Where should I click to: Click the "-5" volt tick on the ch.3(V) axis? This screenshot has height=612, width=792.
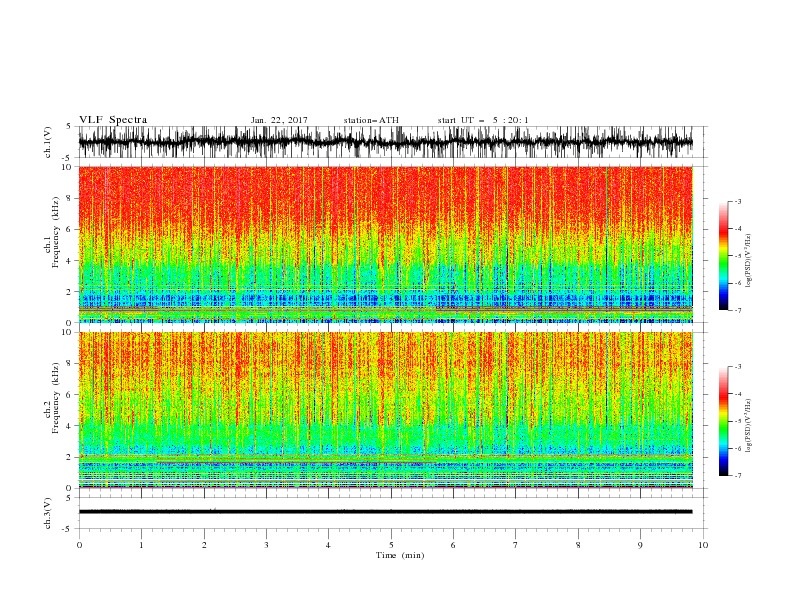pos(67,529)
